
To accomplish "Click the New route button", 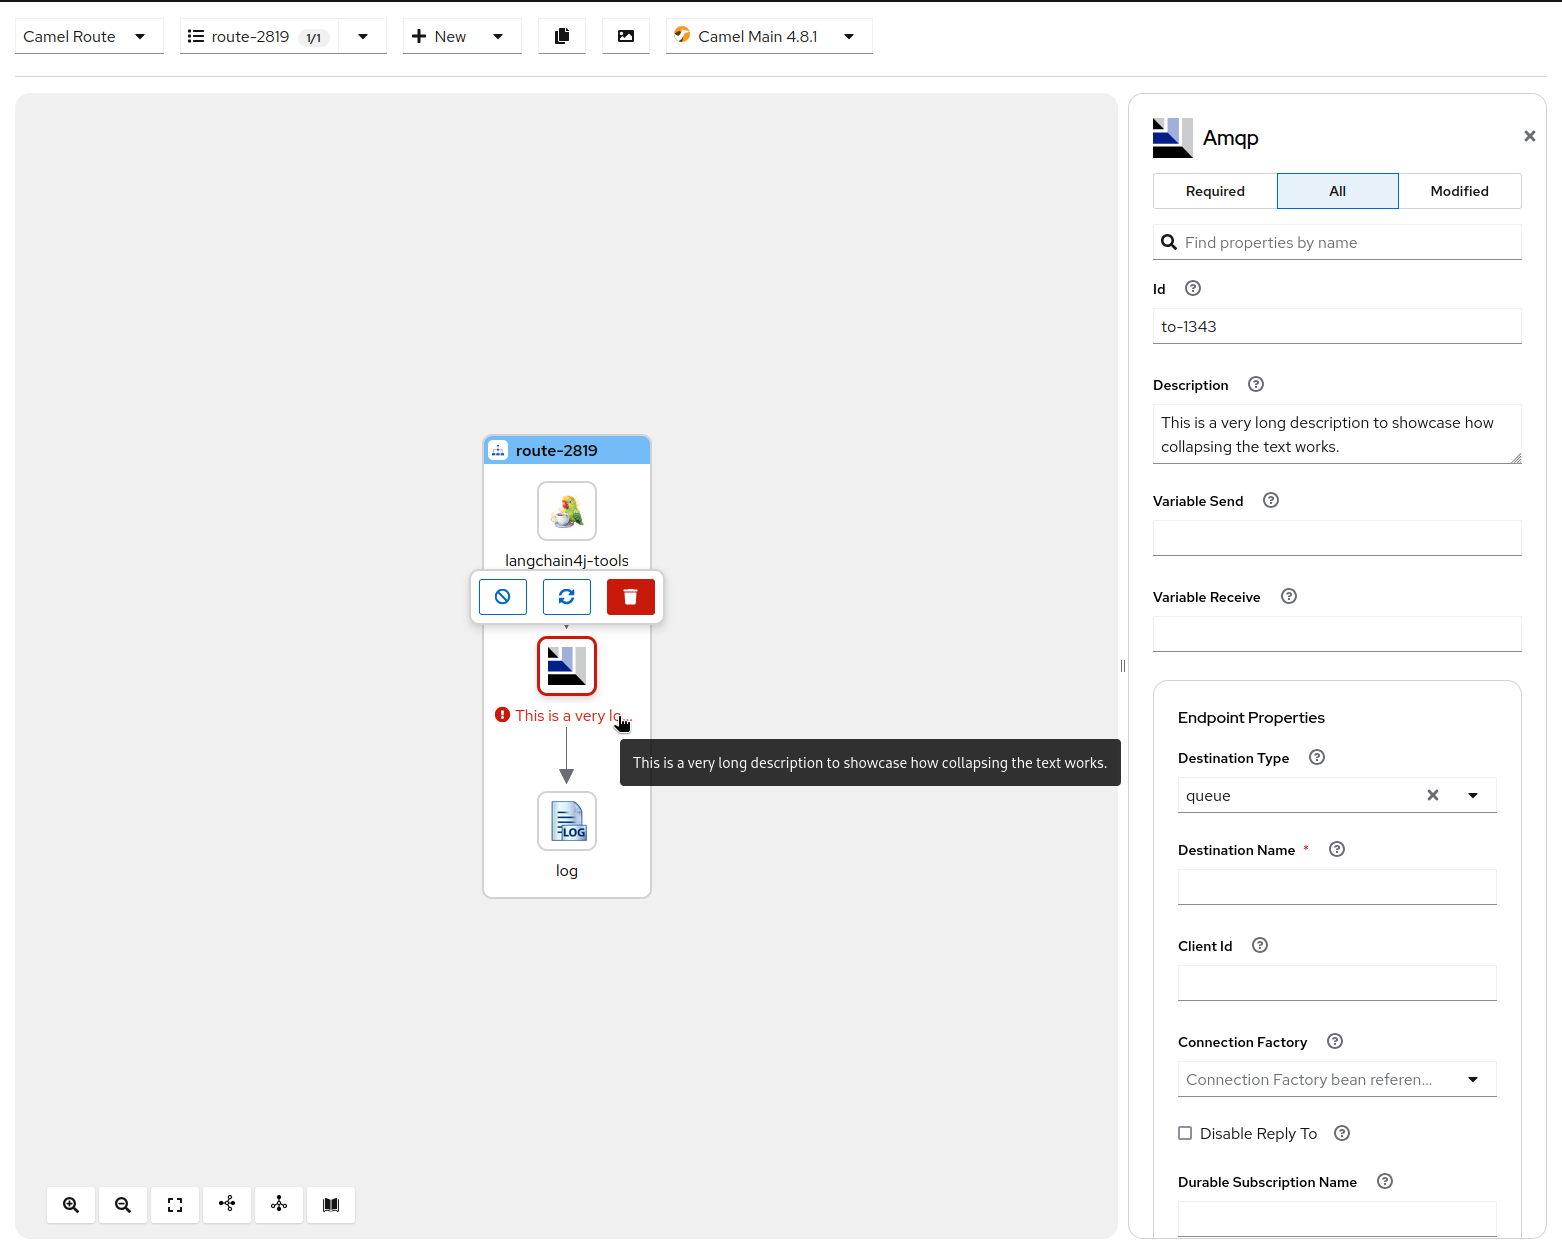I will point(440,36).
